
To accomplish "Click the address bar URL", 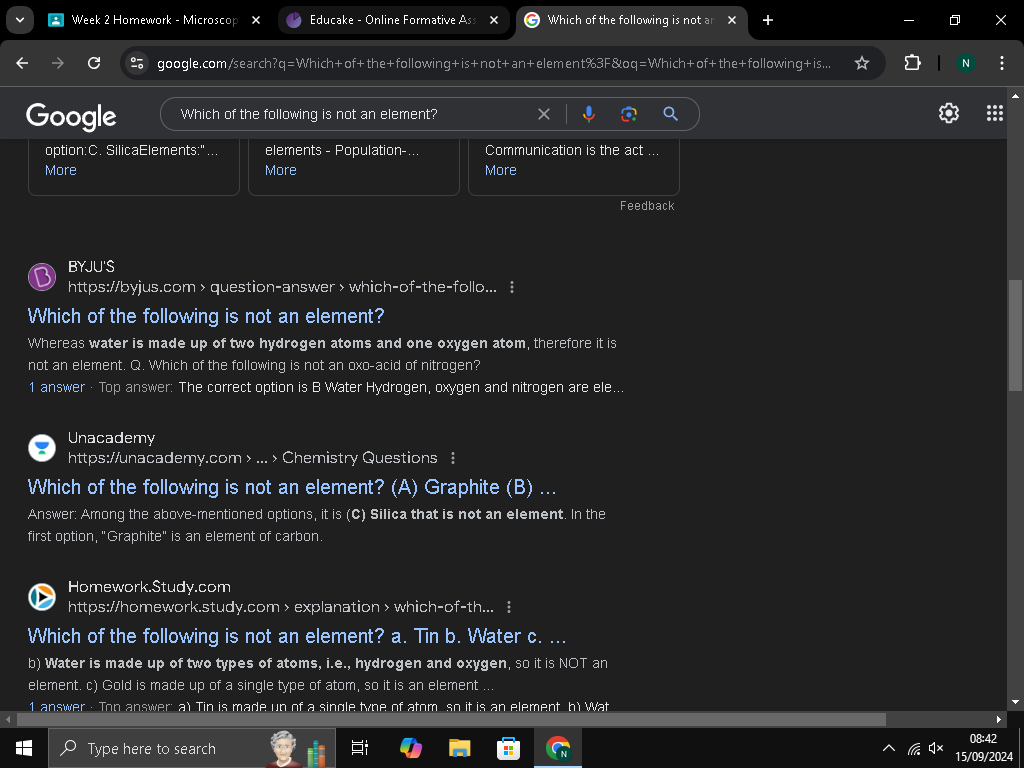I will (494, 63).
